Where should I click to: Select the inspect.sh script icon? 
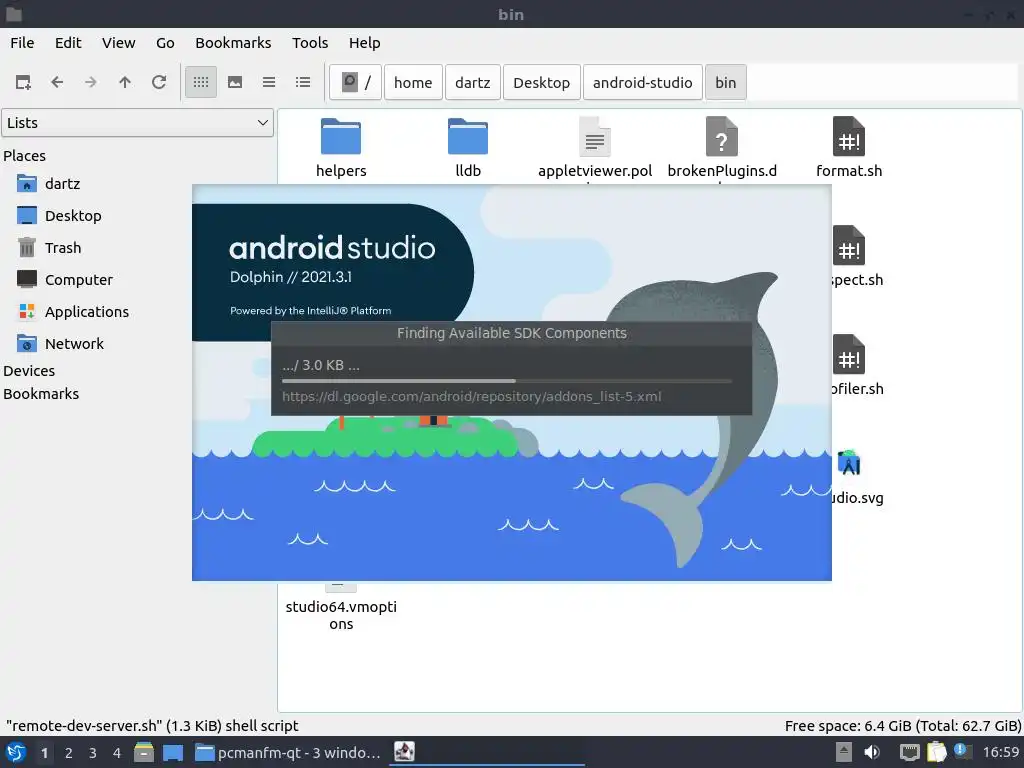(849, 246)
